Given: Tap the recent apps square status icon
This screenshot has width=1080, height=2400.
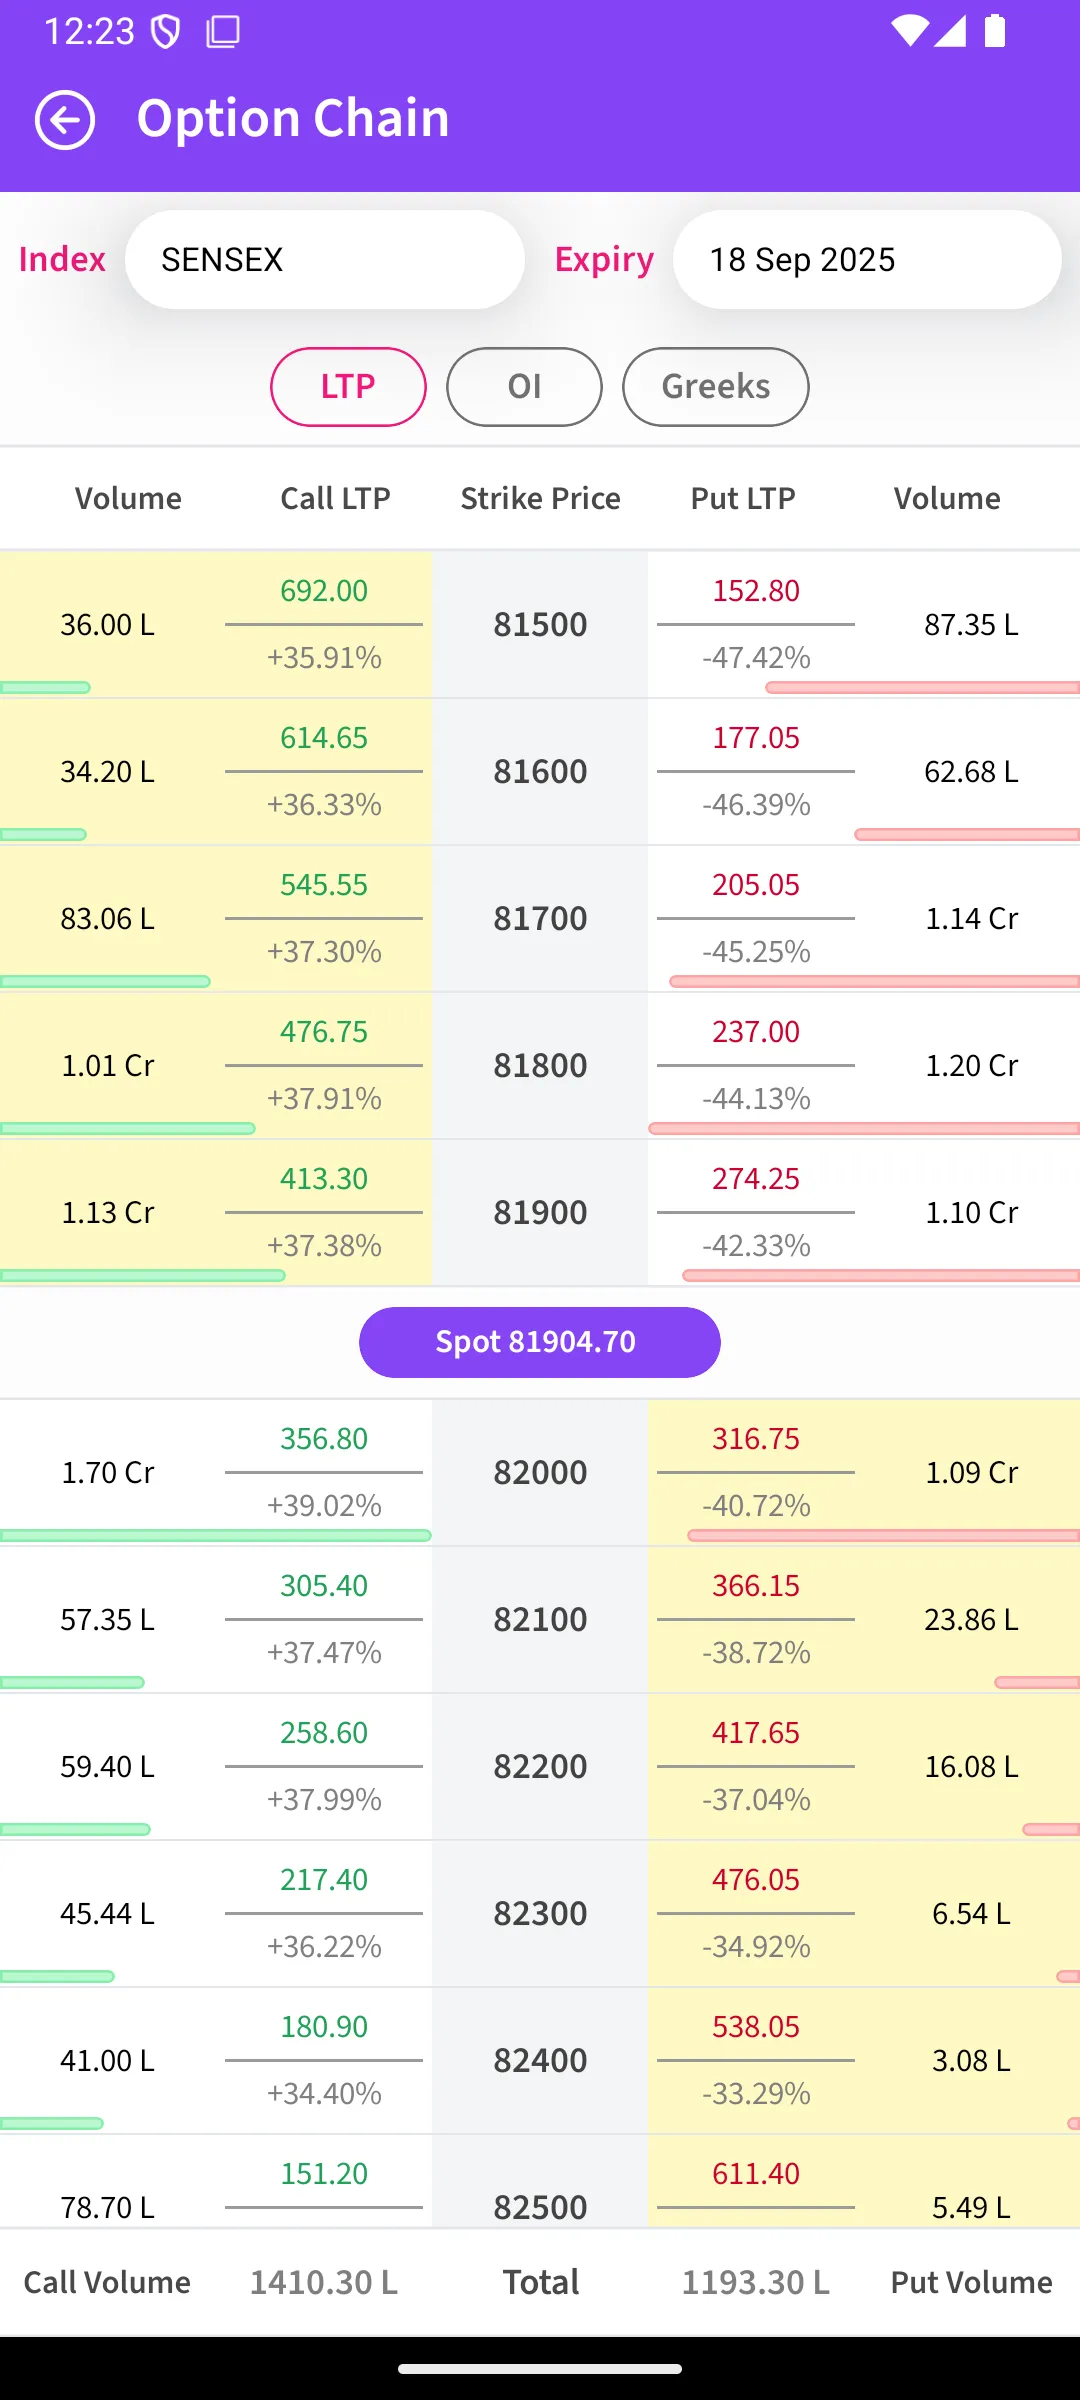Looking at the screenshot, I should point(223,32).
